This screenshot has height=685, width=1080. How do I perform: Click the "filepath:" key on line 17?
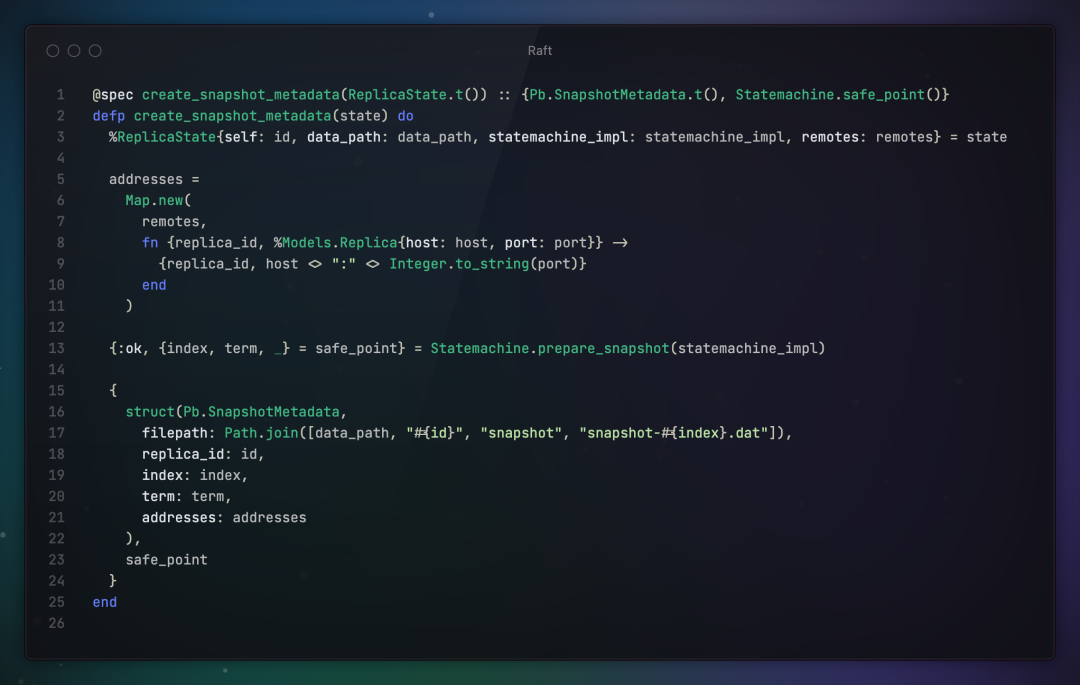click(x=179, y=433)
